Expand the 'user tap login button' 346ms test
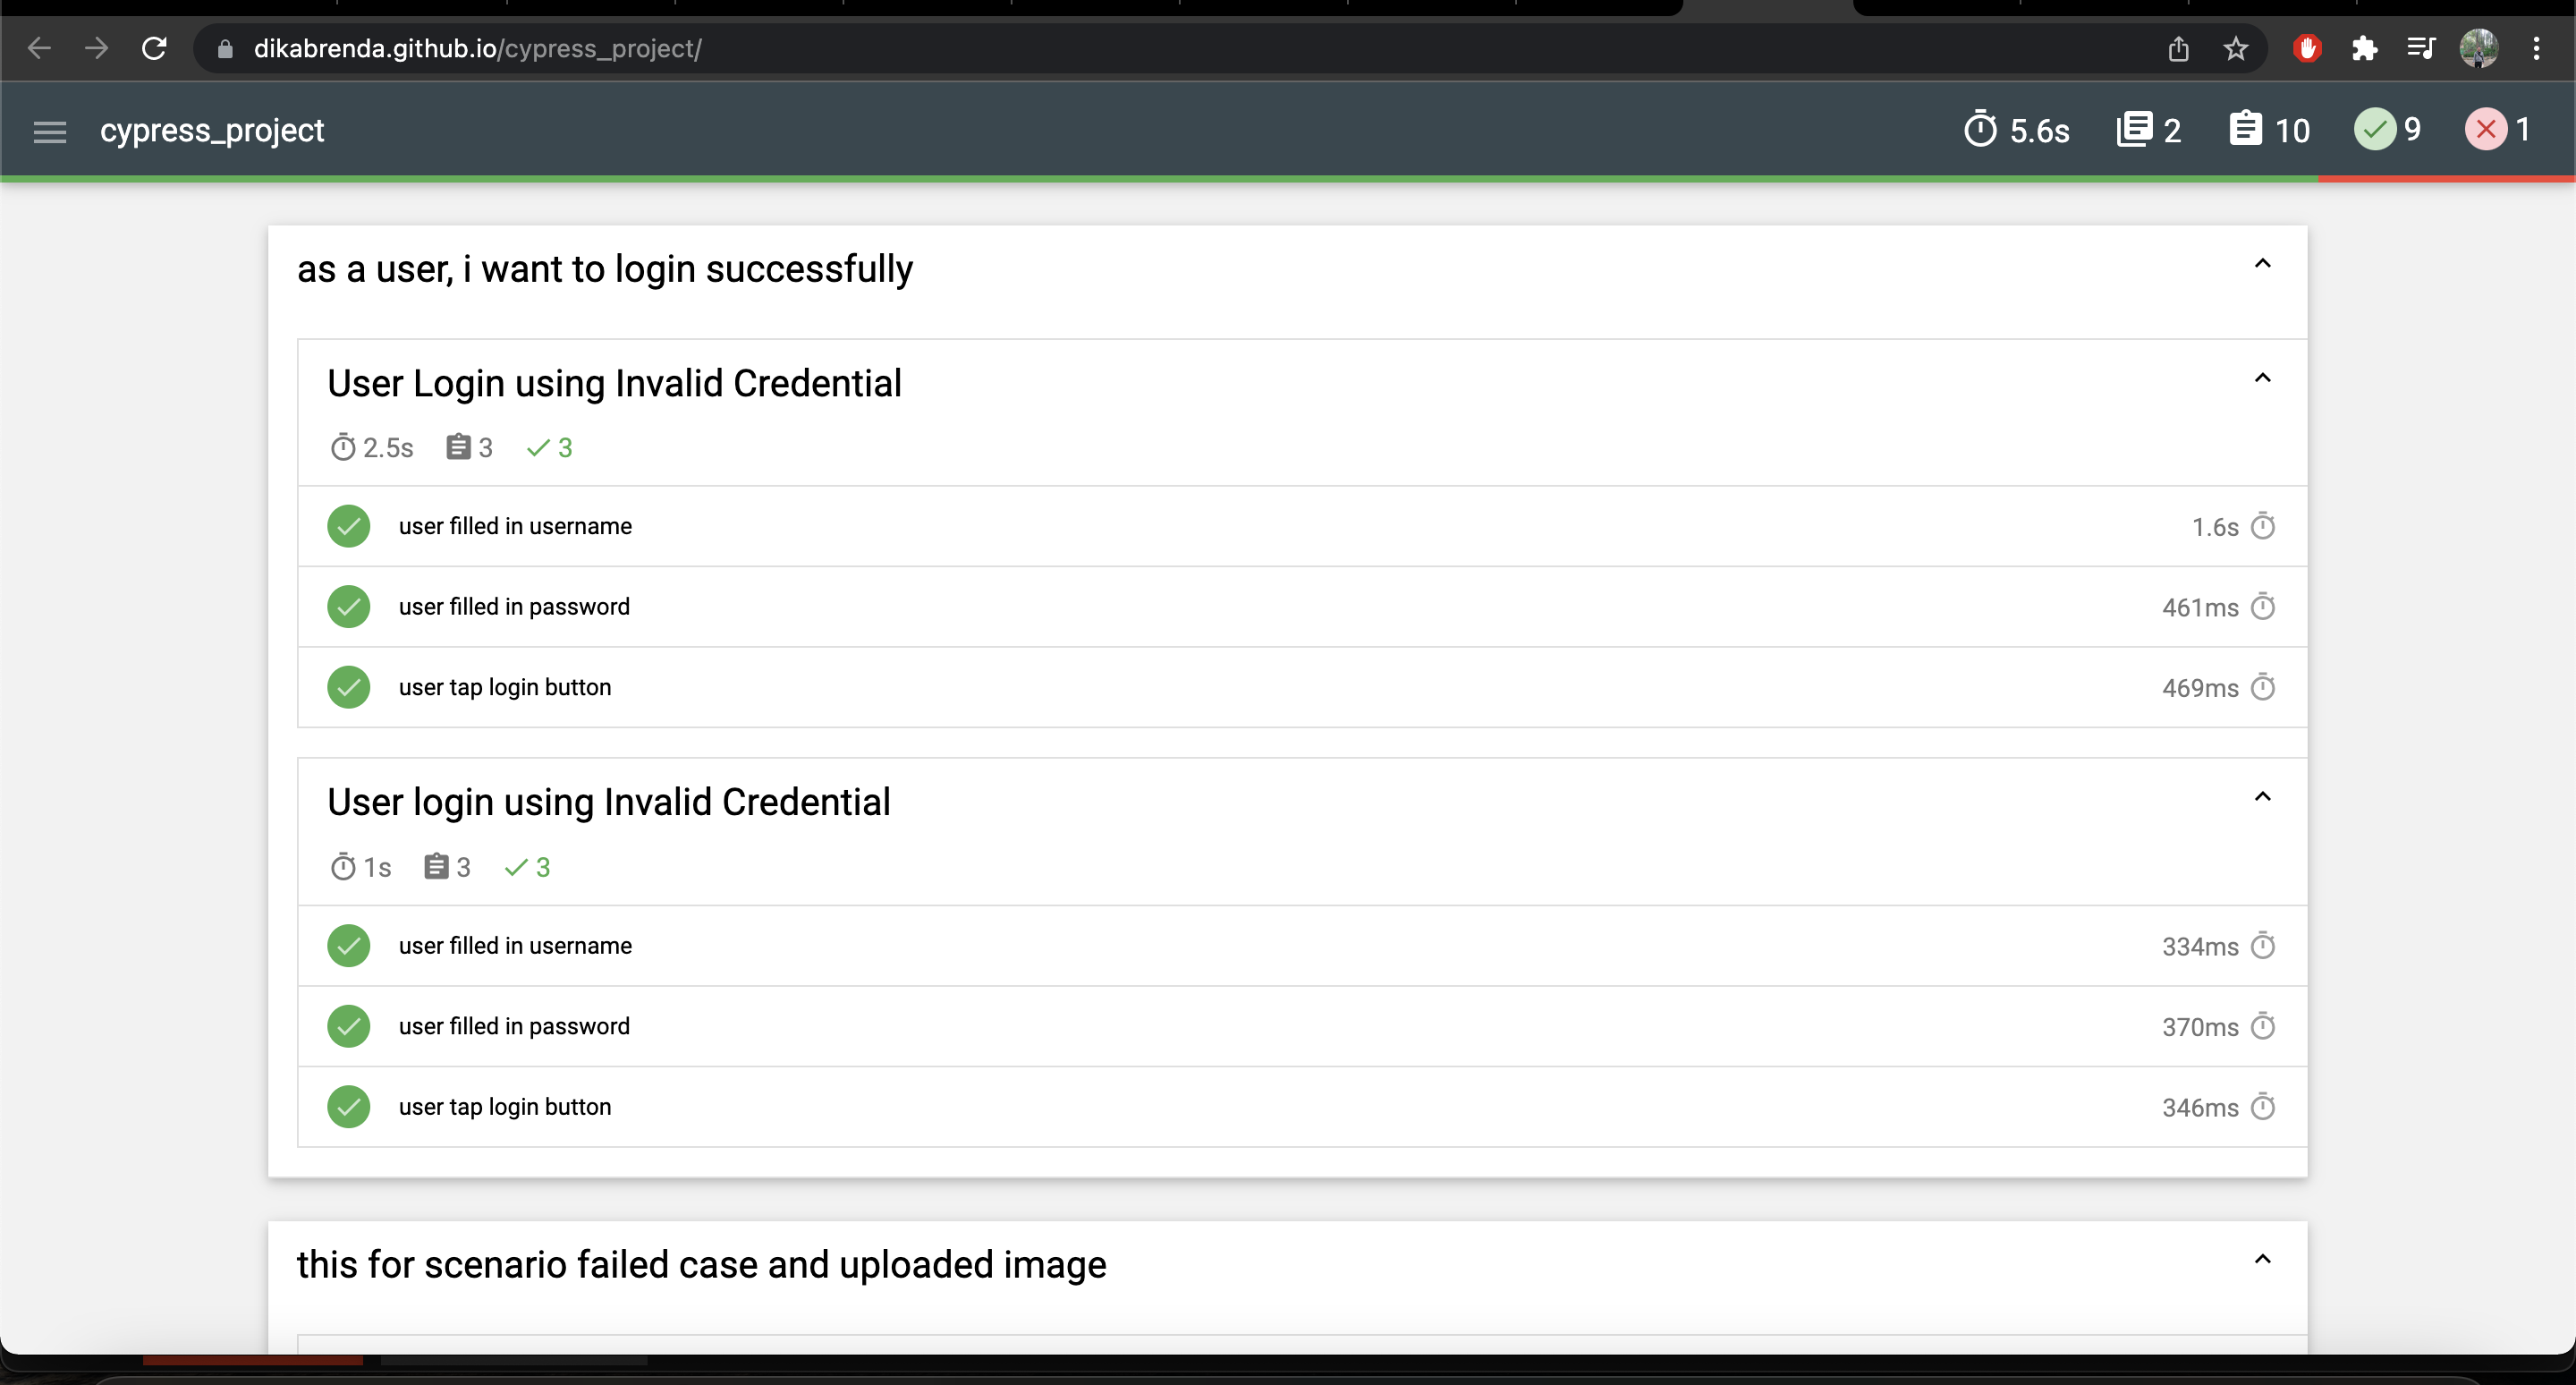Viewport: 2576px width, 1385px height. [1302, 1107]
